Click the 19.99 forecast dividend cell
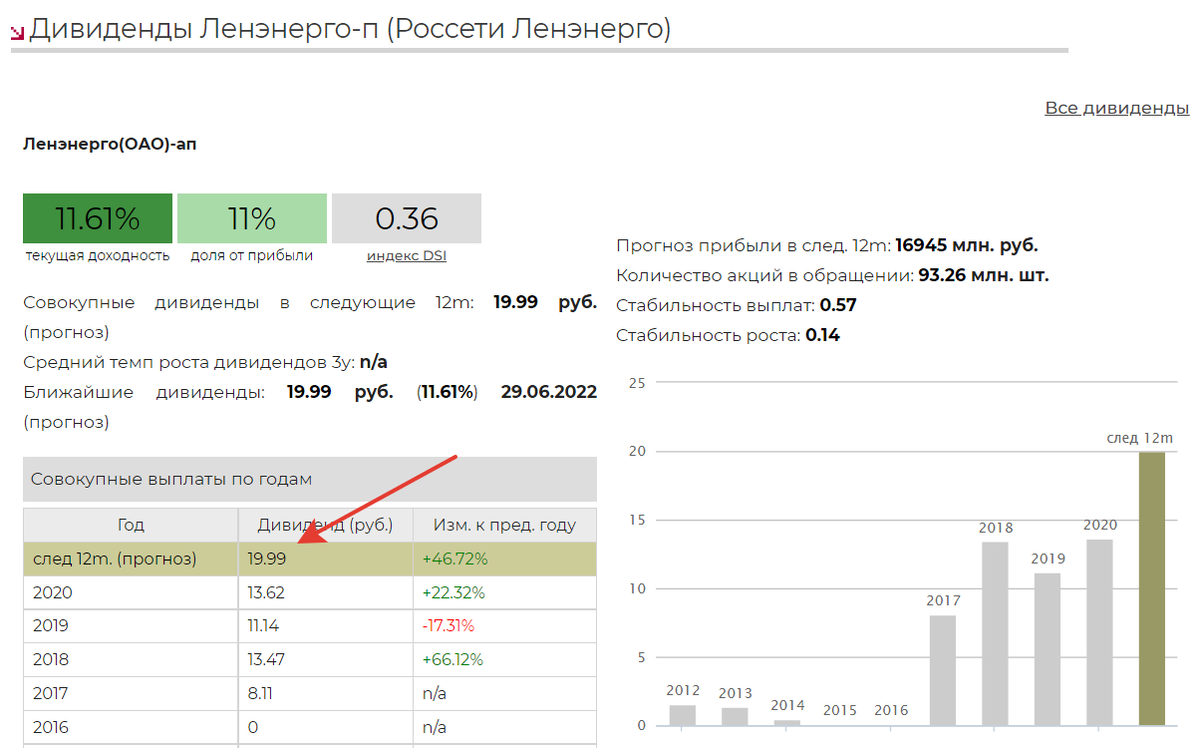This screenshot has height=748, width=1200. pyautogui.click(x=326, y=559)
